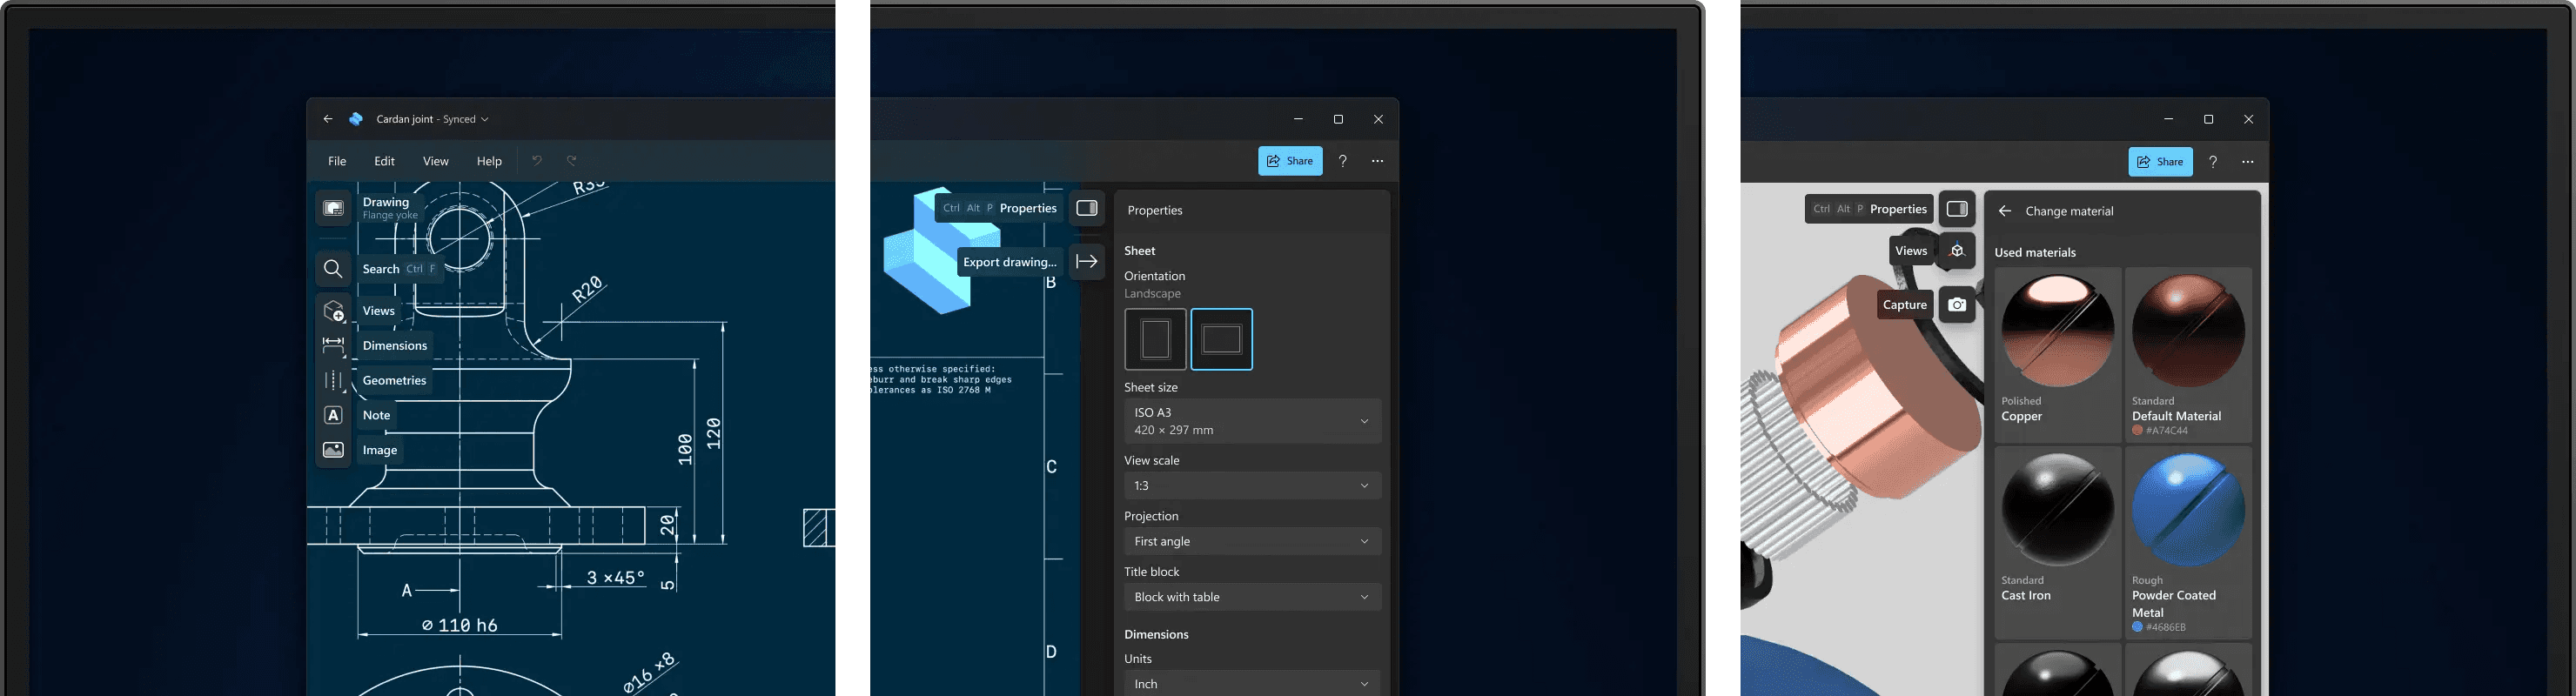
Task: Click the Capture camera icon
Action: click(1957, 305)
